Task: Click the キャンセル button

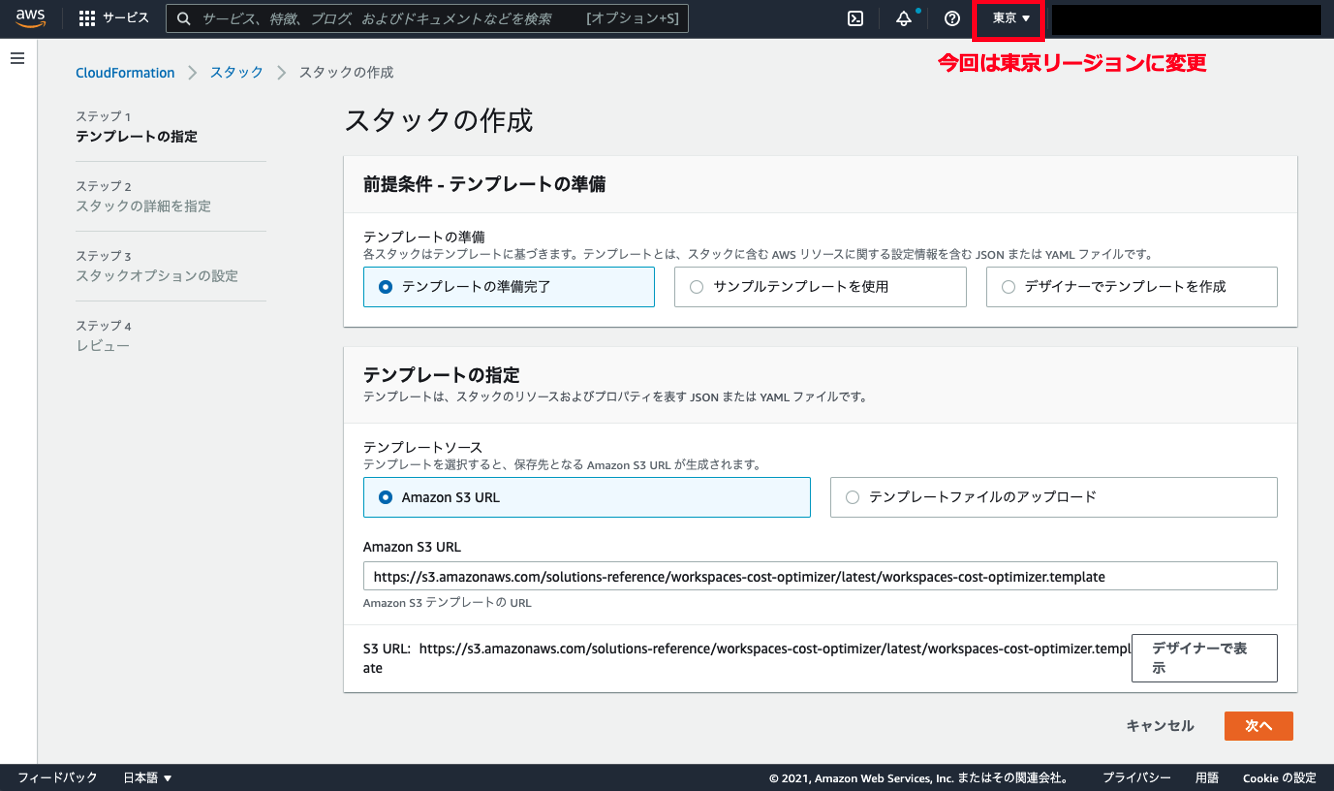Action: (1160, 726)
